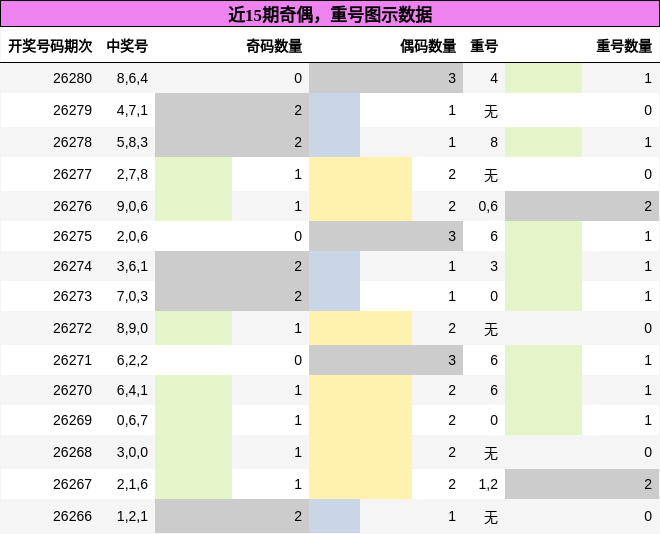660x534 pixels.
Task: Click the gray even-count bar in row 26275
Action: pos(386,236)
